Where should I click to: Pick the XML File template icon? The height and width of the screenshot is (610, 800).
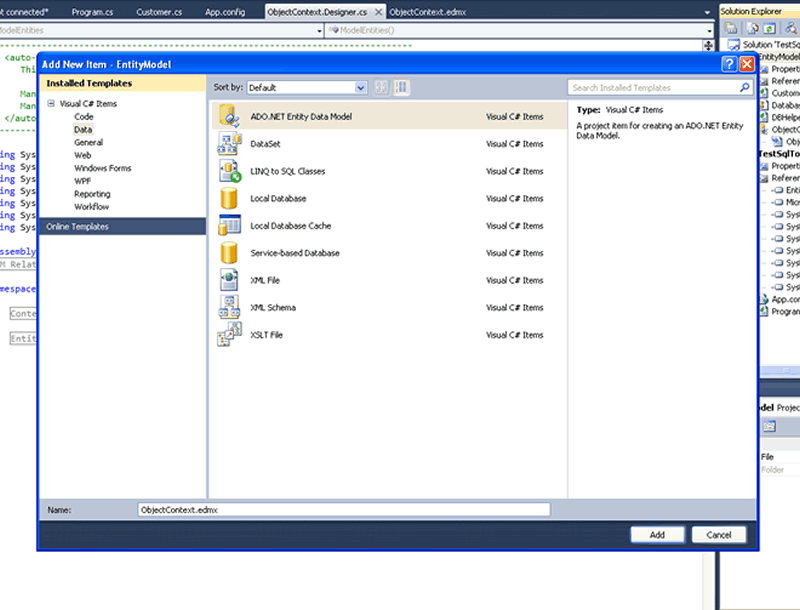229,280
